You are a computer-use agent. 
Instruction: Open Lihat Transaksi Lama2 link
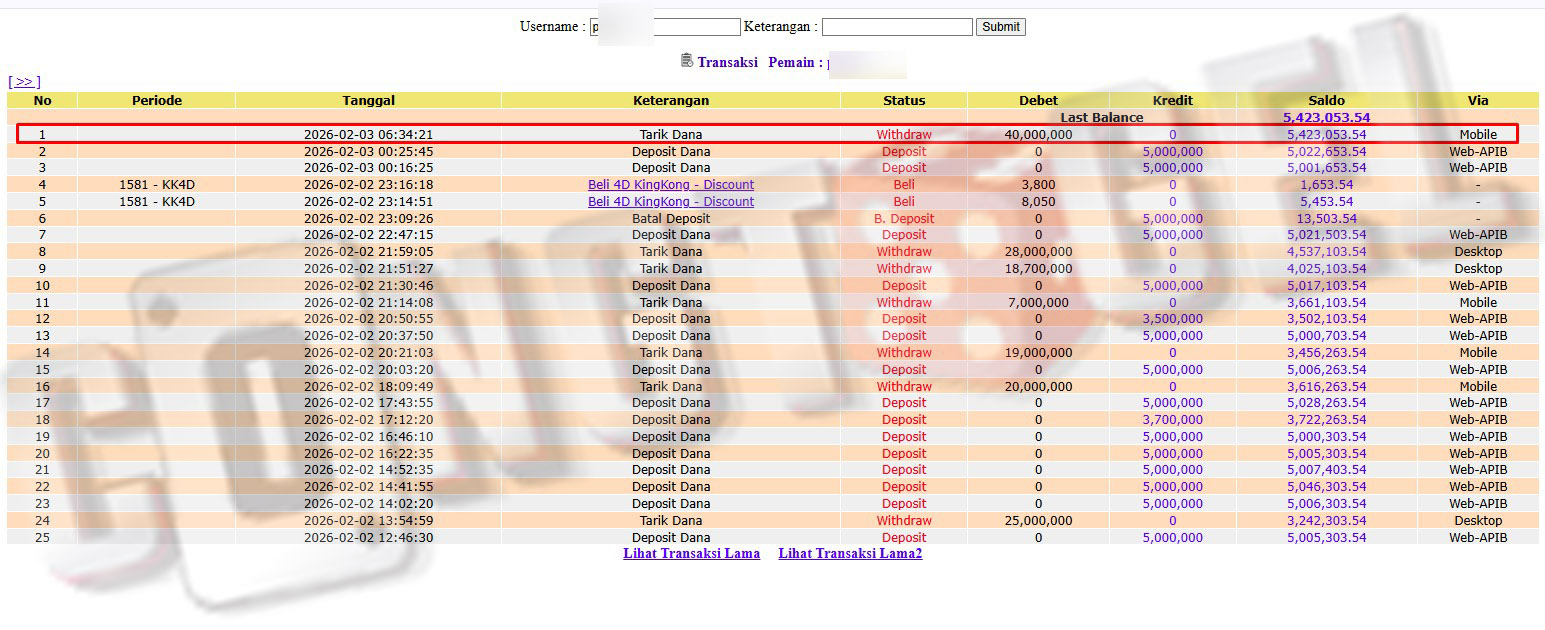coord(850,553)
